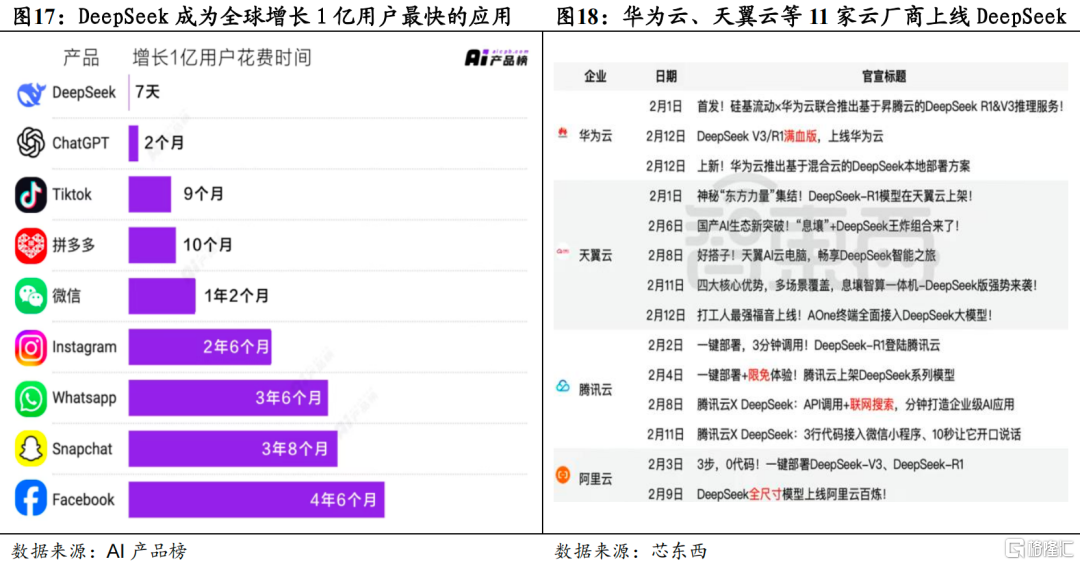This screenshot has width=1080, height=565.
Task: Click the Snapchat ghost logo icon
Action: tap(31, 449)
